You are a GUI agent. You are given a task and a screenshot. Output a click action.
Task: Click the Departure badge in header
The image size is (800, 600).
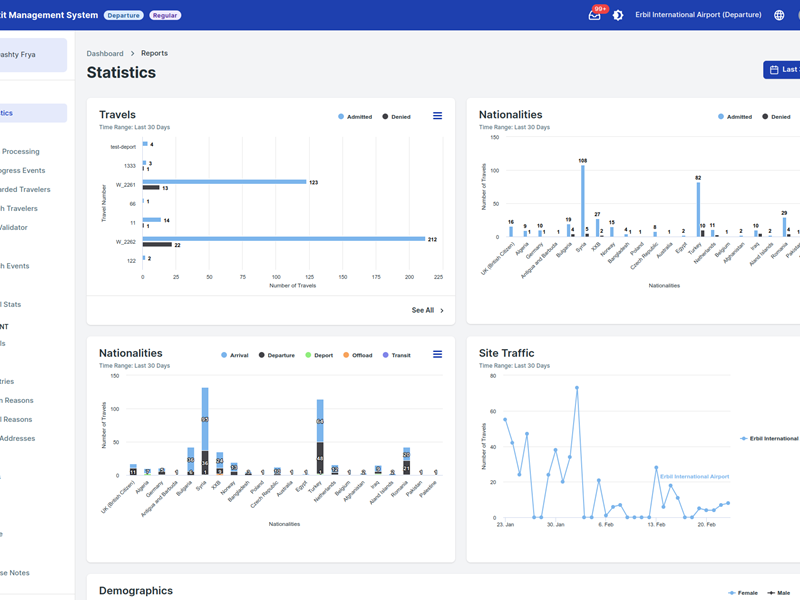coord(124,16)
